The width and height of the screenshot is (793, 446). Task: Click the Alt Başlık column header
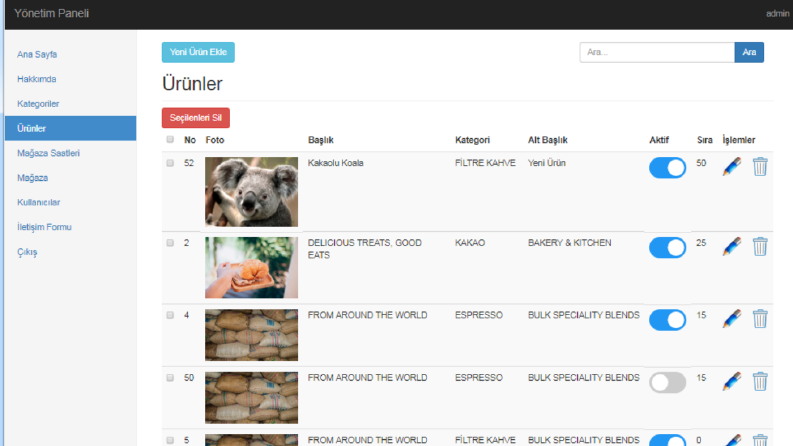click(548, 140)
